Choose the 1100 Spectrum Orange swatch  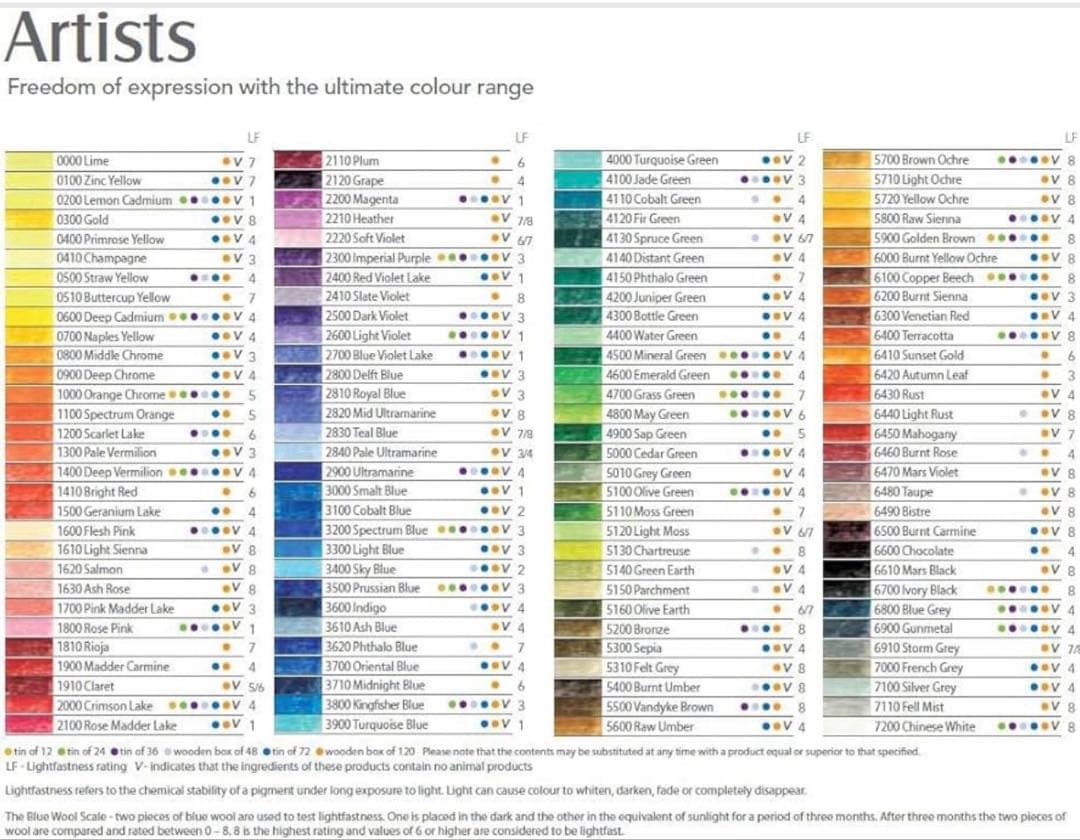[28, 414]
